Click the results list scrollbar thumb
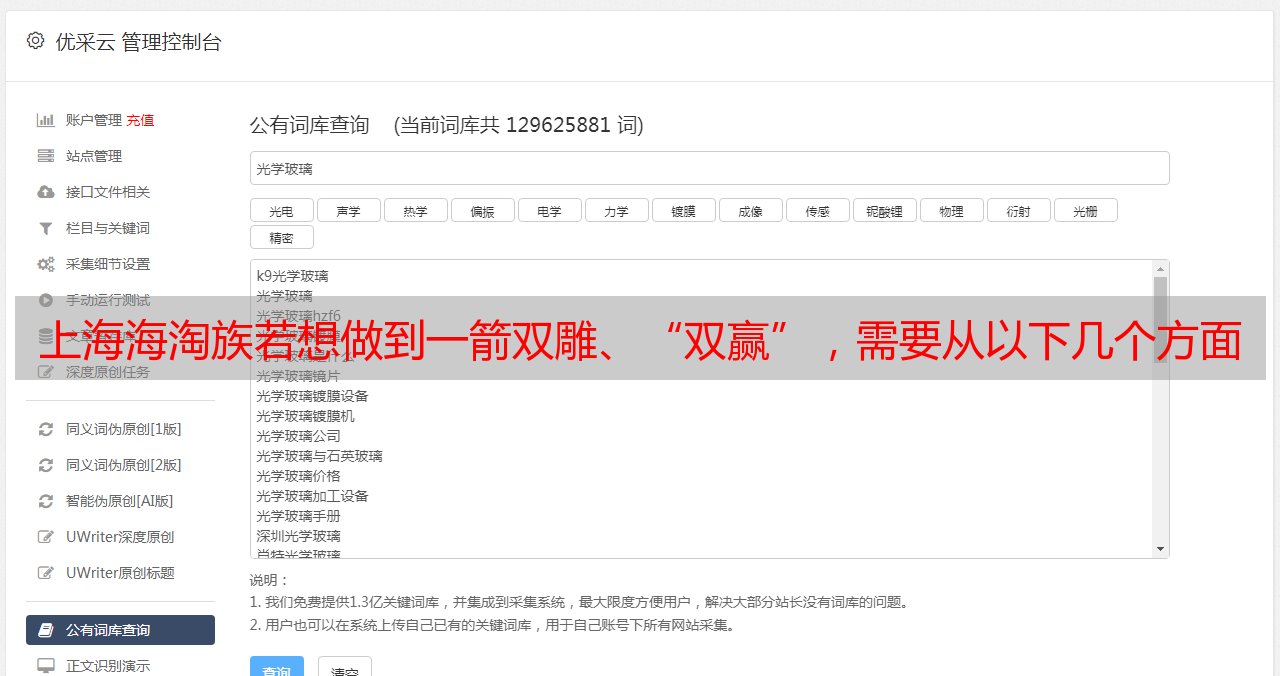Viewport: 1280px width, 676px height. click(x=1160, y=320)
